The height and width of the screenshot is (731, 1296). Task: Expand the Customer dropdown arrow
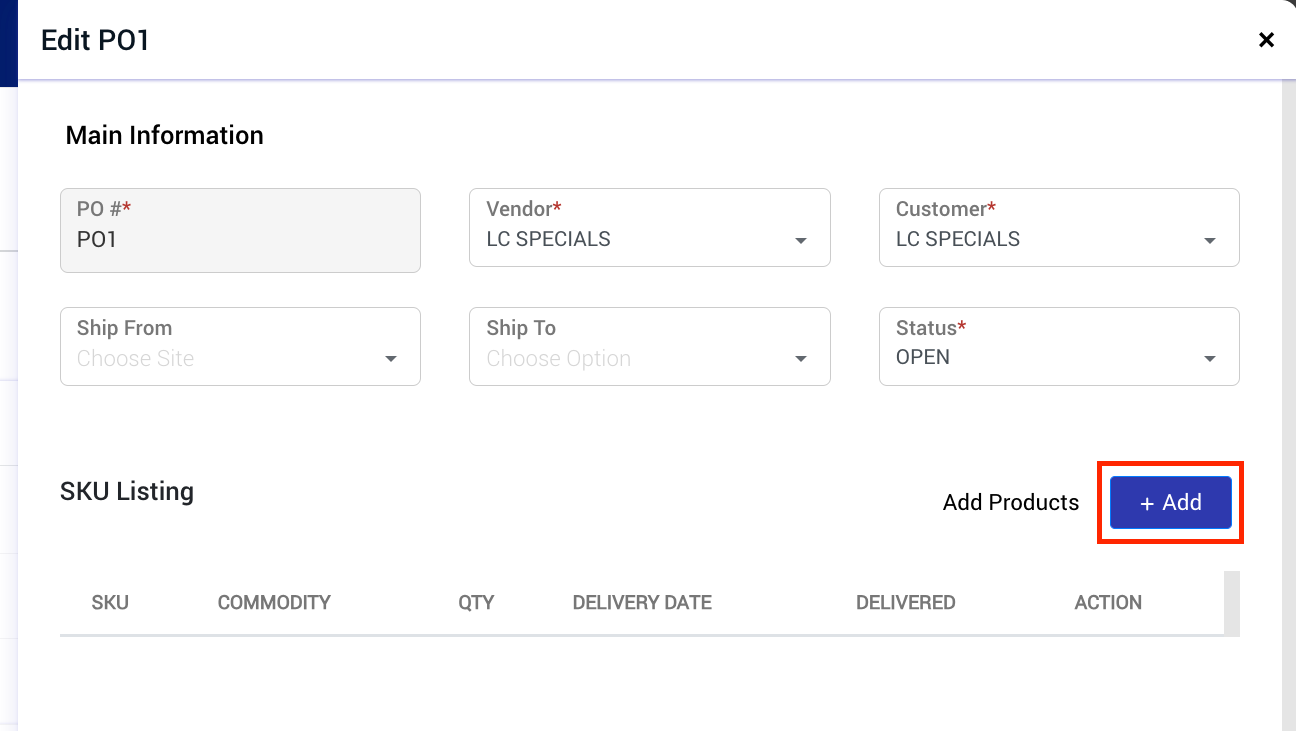point(1210,241)
